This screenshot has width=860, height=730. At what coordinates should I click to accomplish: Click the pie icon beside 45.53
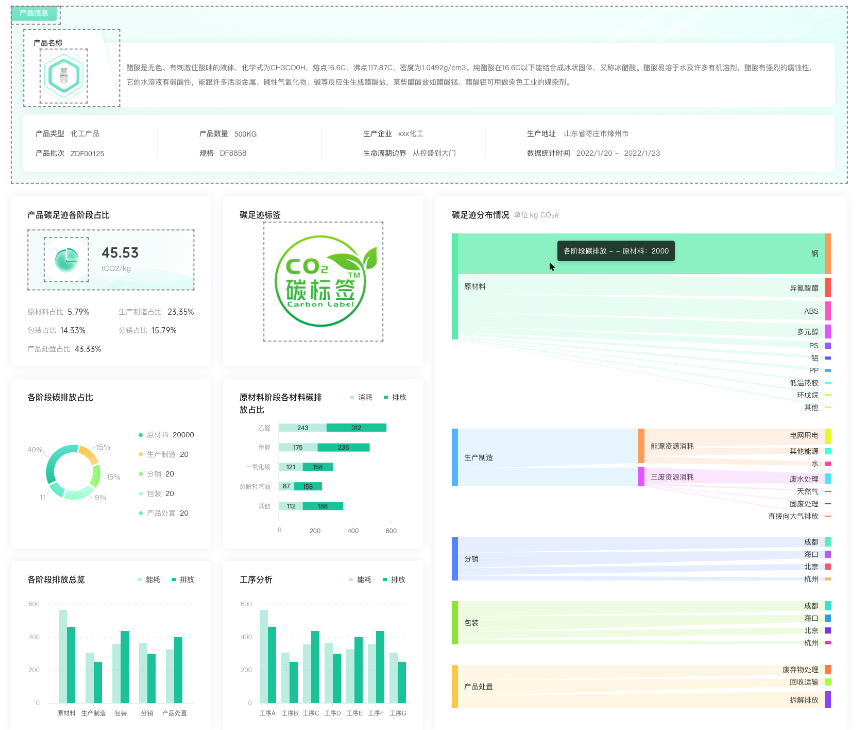66,259
